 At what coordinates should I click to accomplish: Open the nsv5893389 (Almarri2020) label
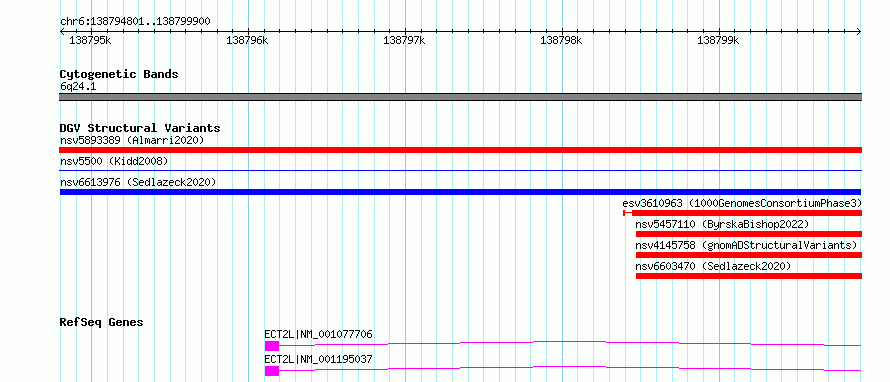pos(132,140)
